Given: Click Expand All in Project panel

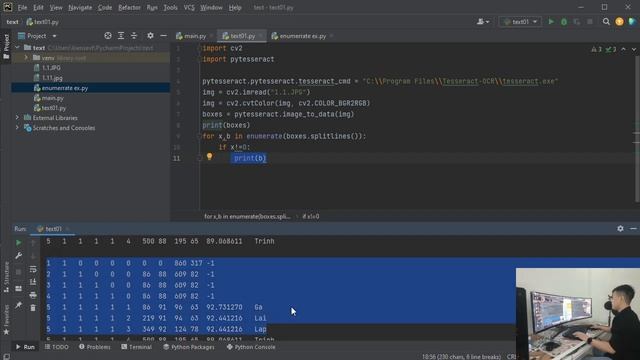Looking at the screenshot, I should click(x=121, y=36).
